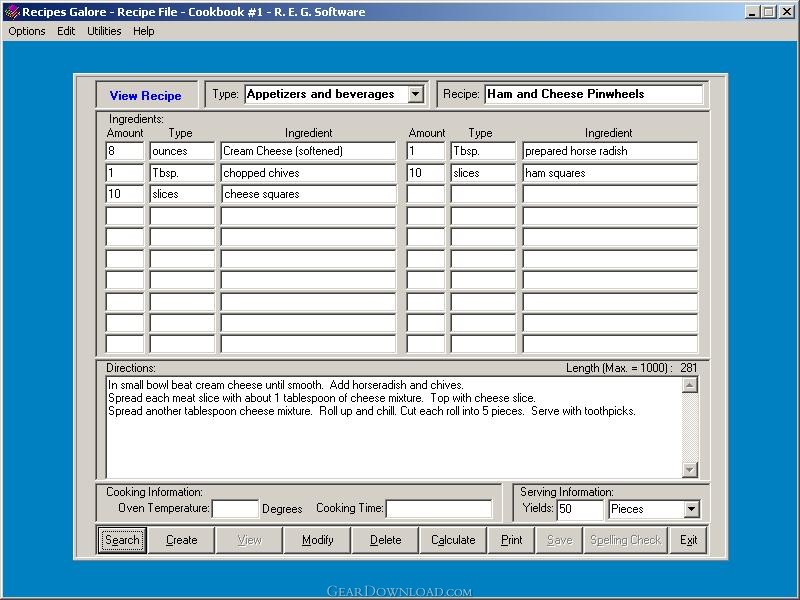Screen dimensions: 800x600
Task: Click the Search button
Action: tap(122, 540)
